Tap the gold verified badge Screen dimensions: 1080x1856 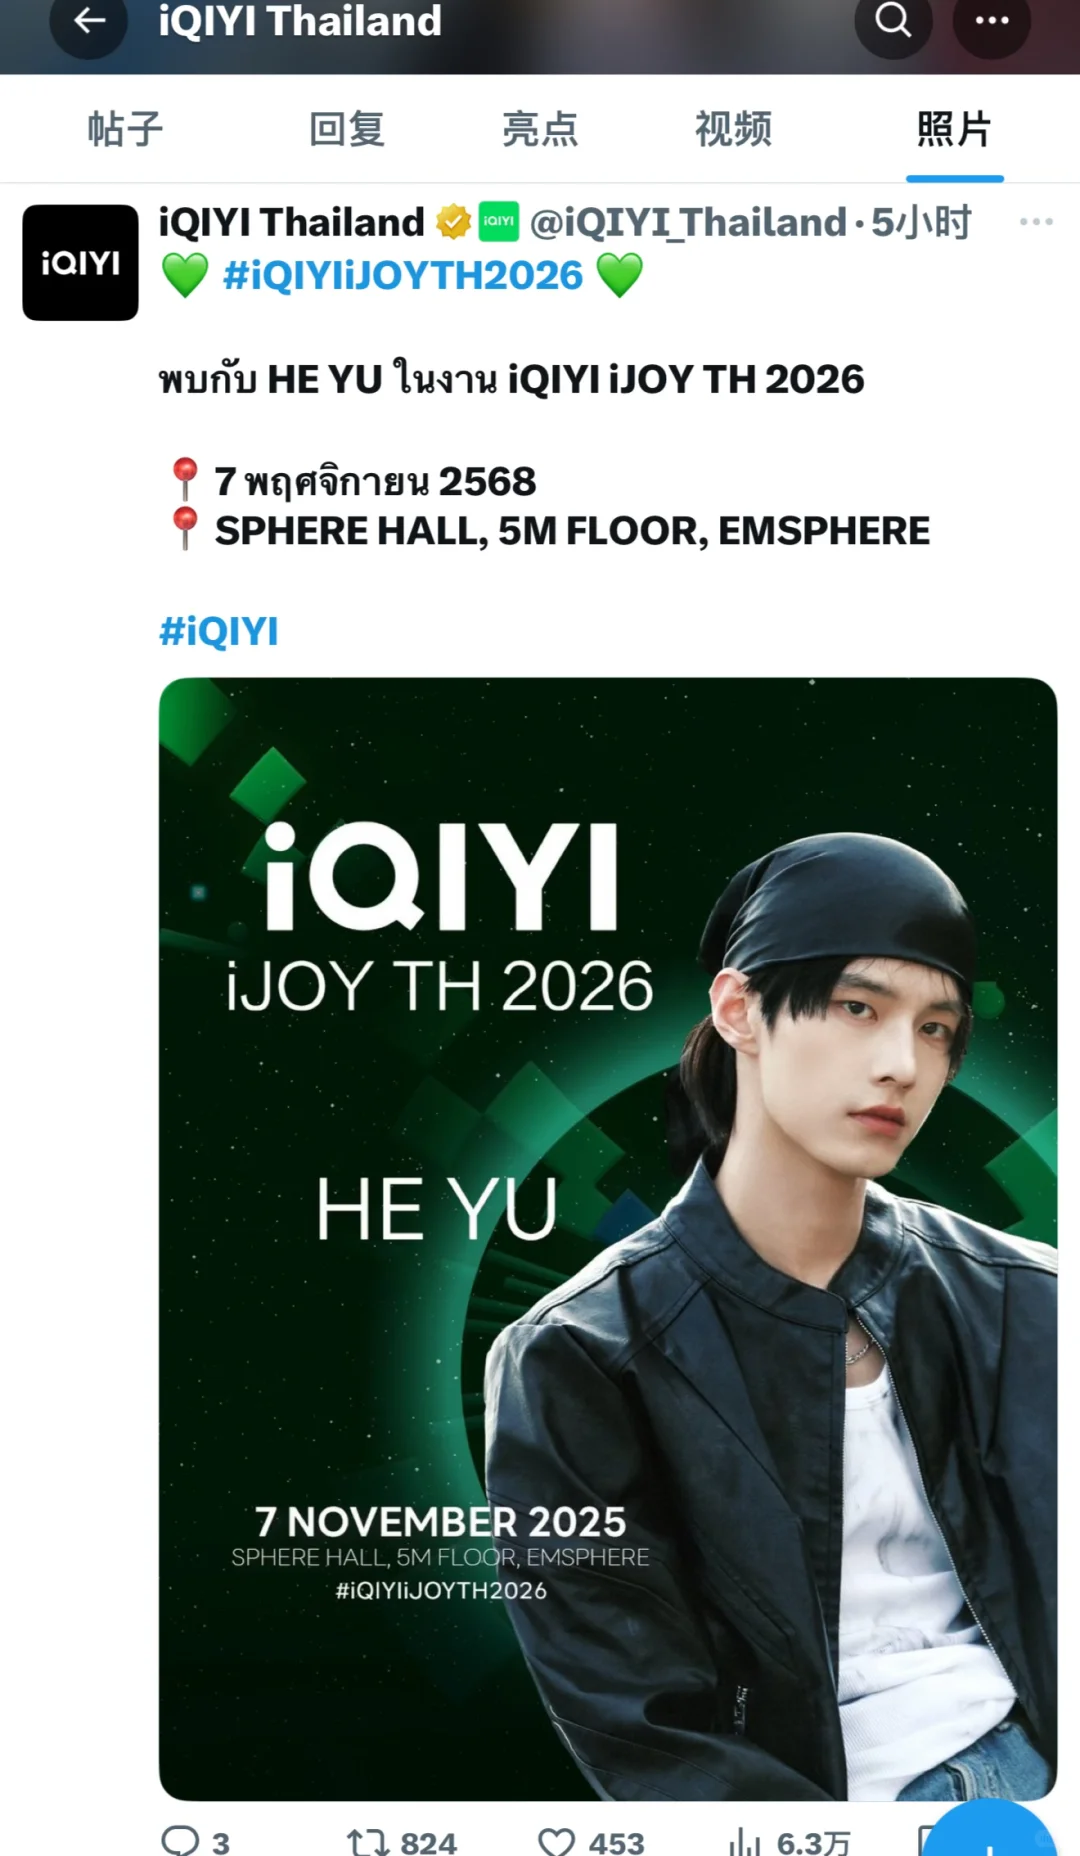453,222
